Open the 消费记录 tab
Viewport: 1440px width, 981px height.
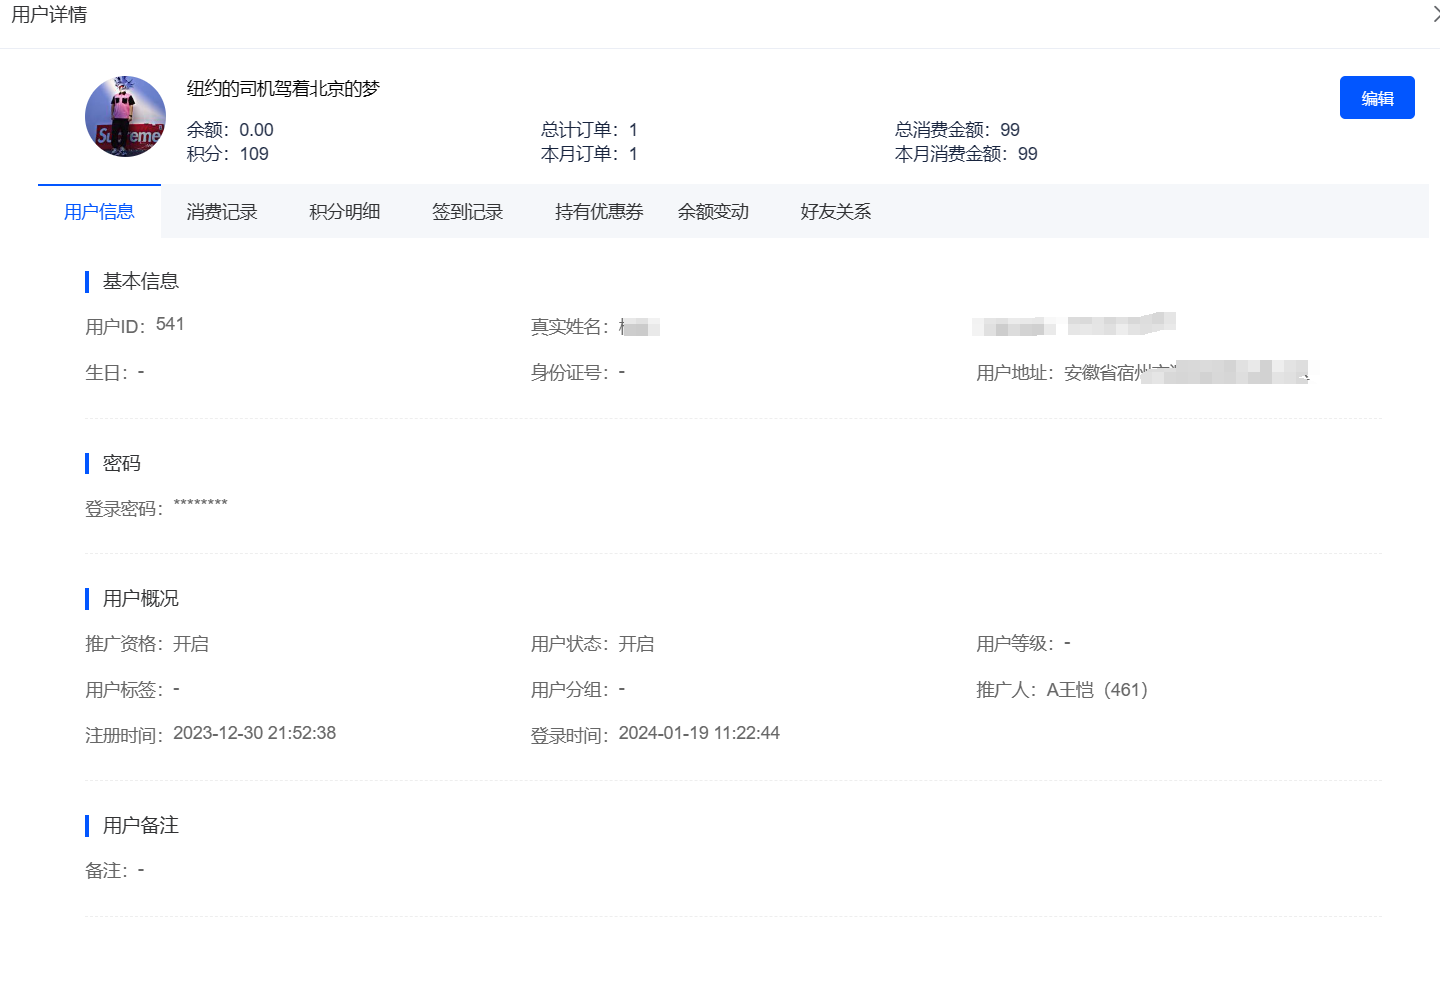pos(222,212)
